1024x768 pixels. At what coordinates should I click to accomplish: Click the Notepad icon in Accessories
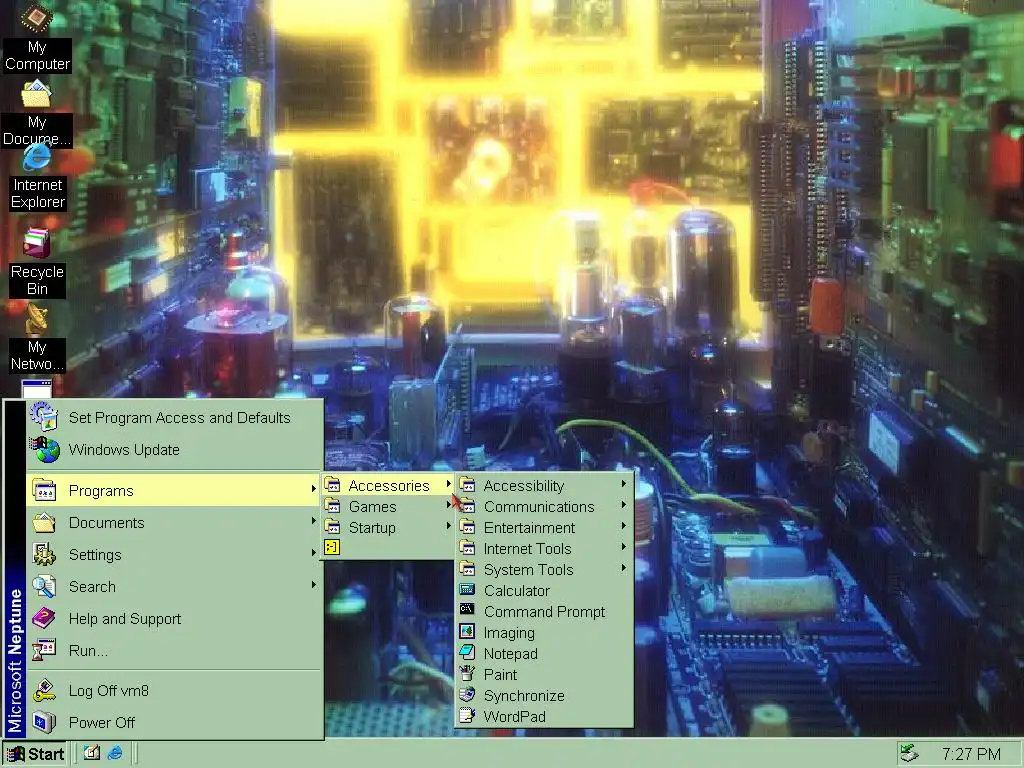[x=467, y=653]
